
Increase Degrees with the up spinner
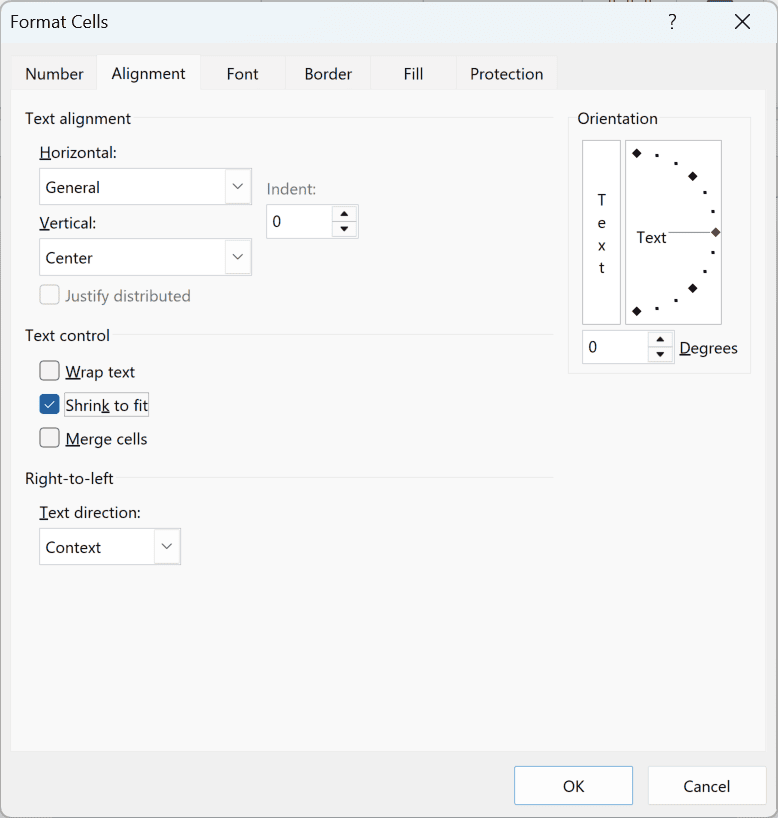point(660,340)
